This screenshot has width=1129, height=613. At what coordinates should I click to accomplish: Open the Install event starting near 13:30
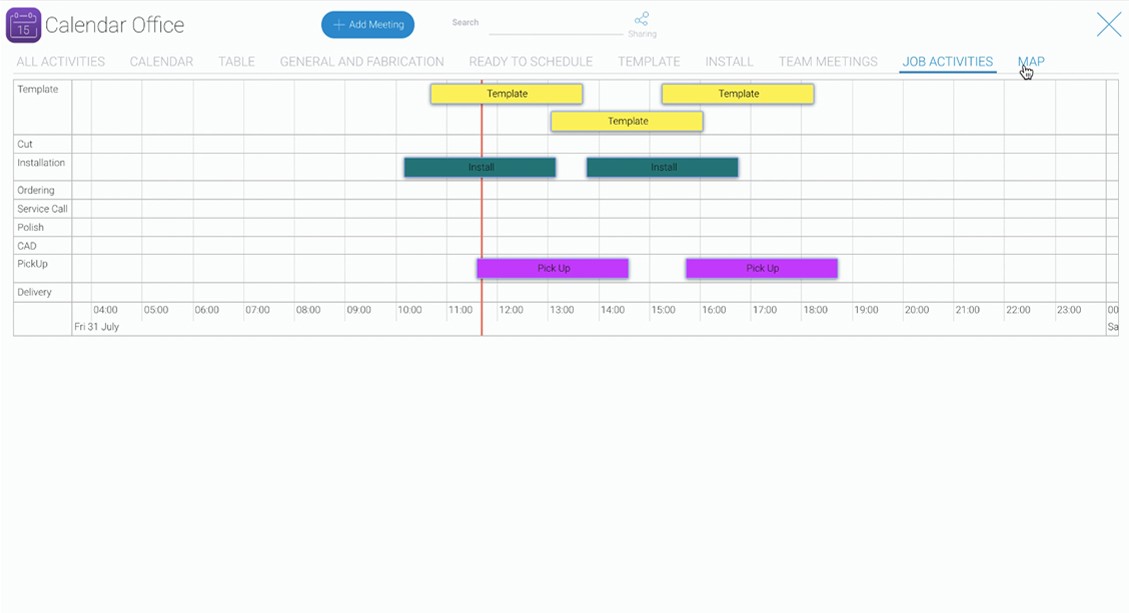coord(662,167)
